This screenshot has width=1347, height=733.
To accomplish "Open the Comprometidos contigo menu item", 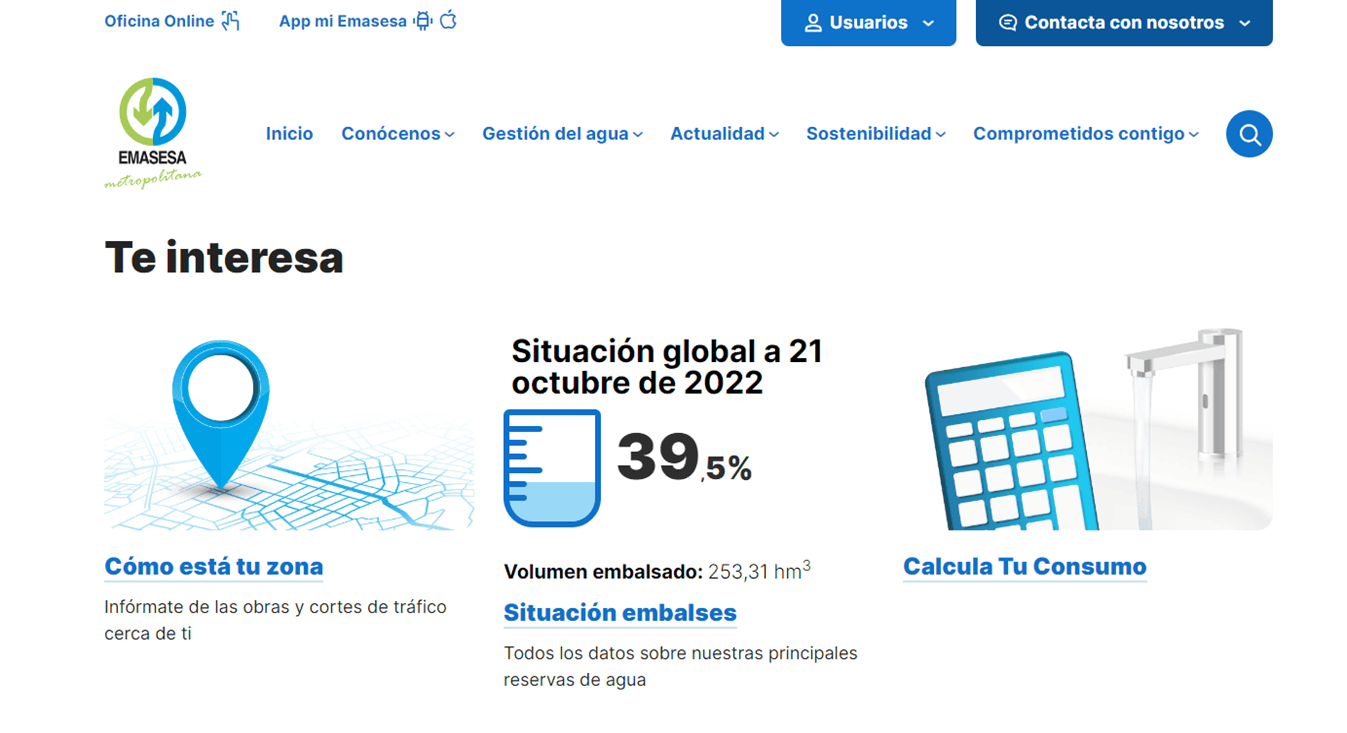I will [x=1085, y=134].
